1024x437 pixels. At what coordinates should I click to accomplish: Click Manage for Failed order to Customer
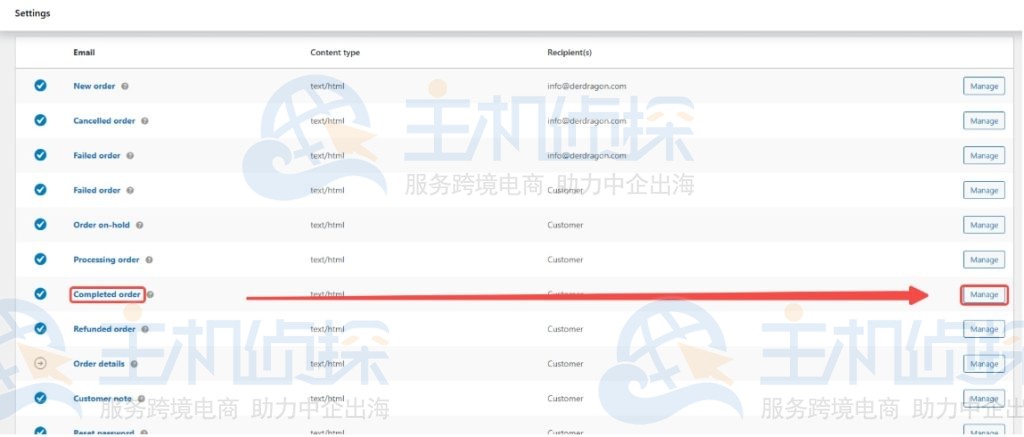pyautogui.click(x=984, y=190)
